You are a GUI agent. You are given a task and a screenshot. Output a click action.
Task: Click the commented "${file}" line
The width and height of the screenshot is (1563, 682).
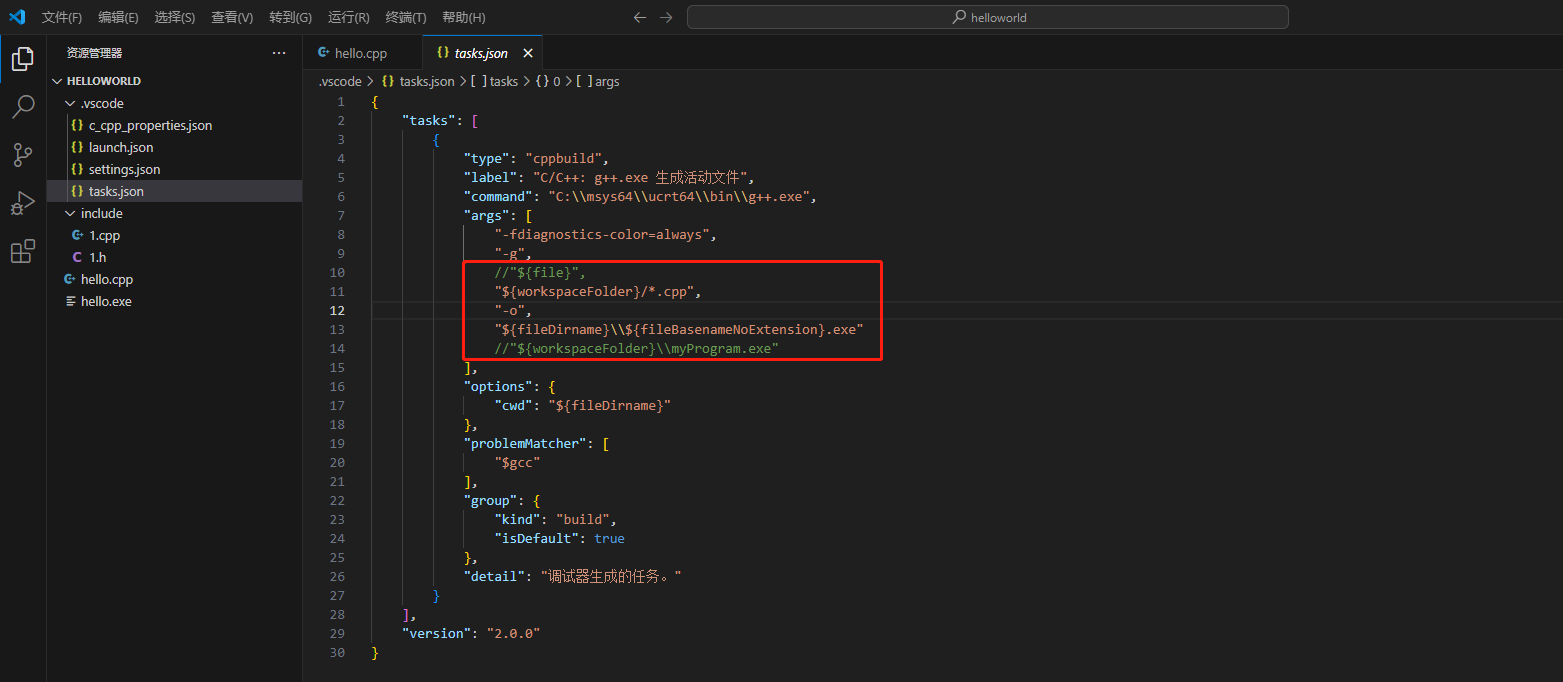pyautogui.click(x=539, y=272)
